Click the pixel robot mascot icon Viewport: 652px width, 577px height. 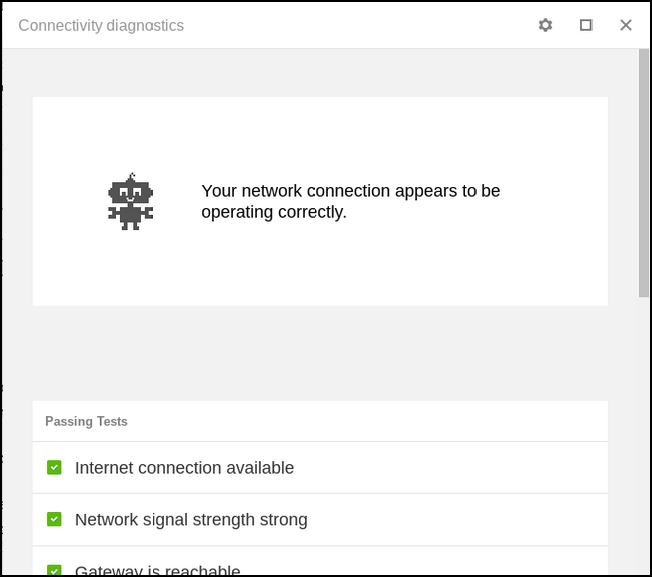coord(130,202)
